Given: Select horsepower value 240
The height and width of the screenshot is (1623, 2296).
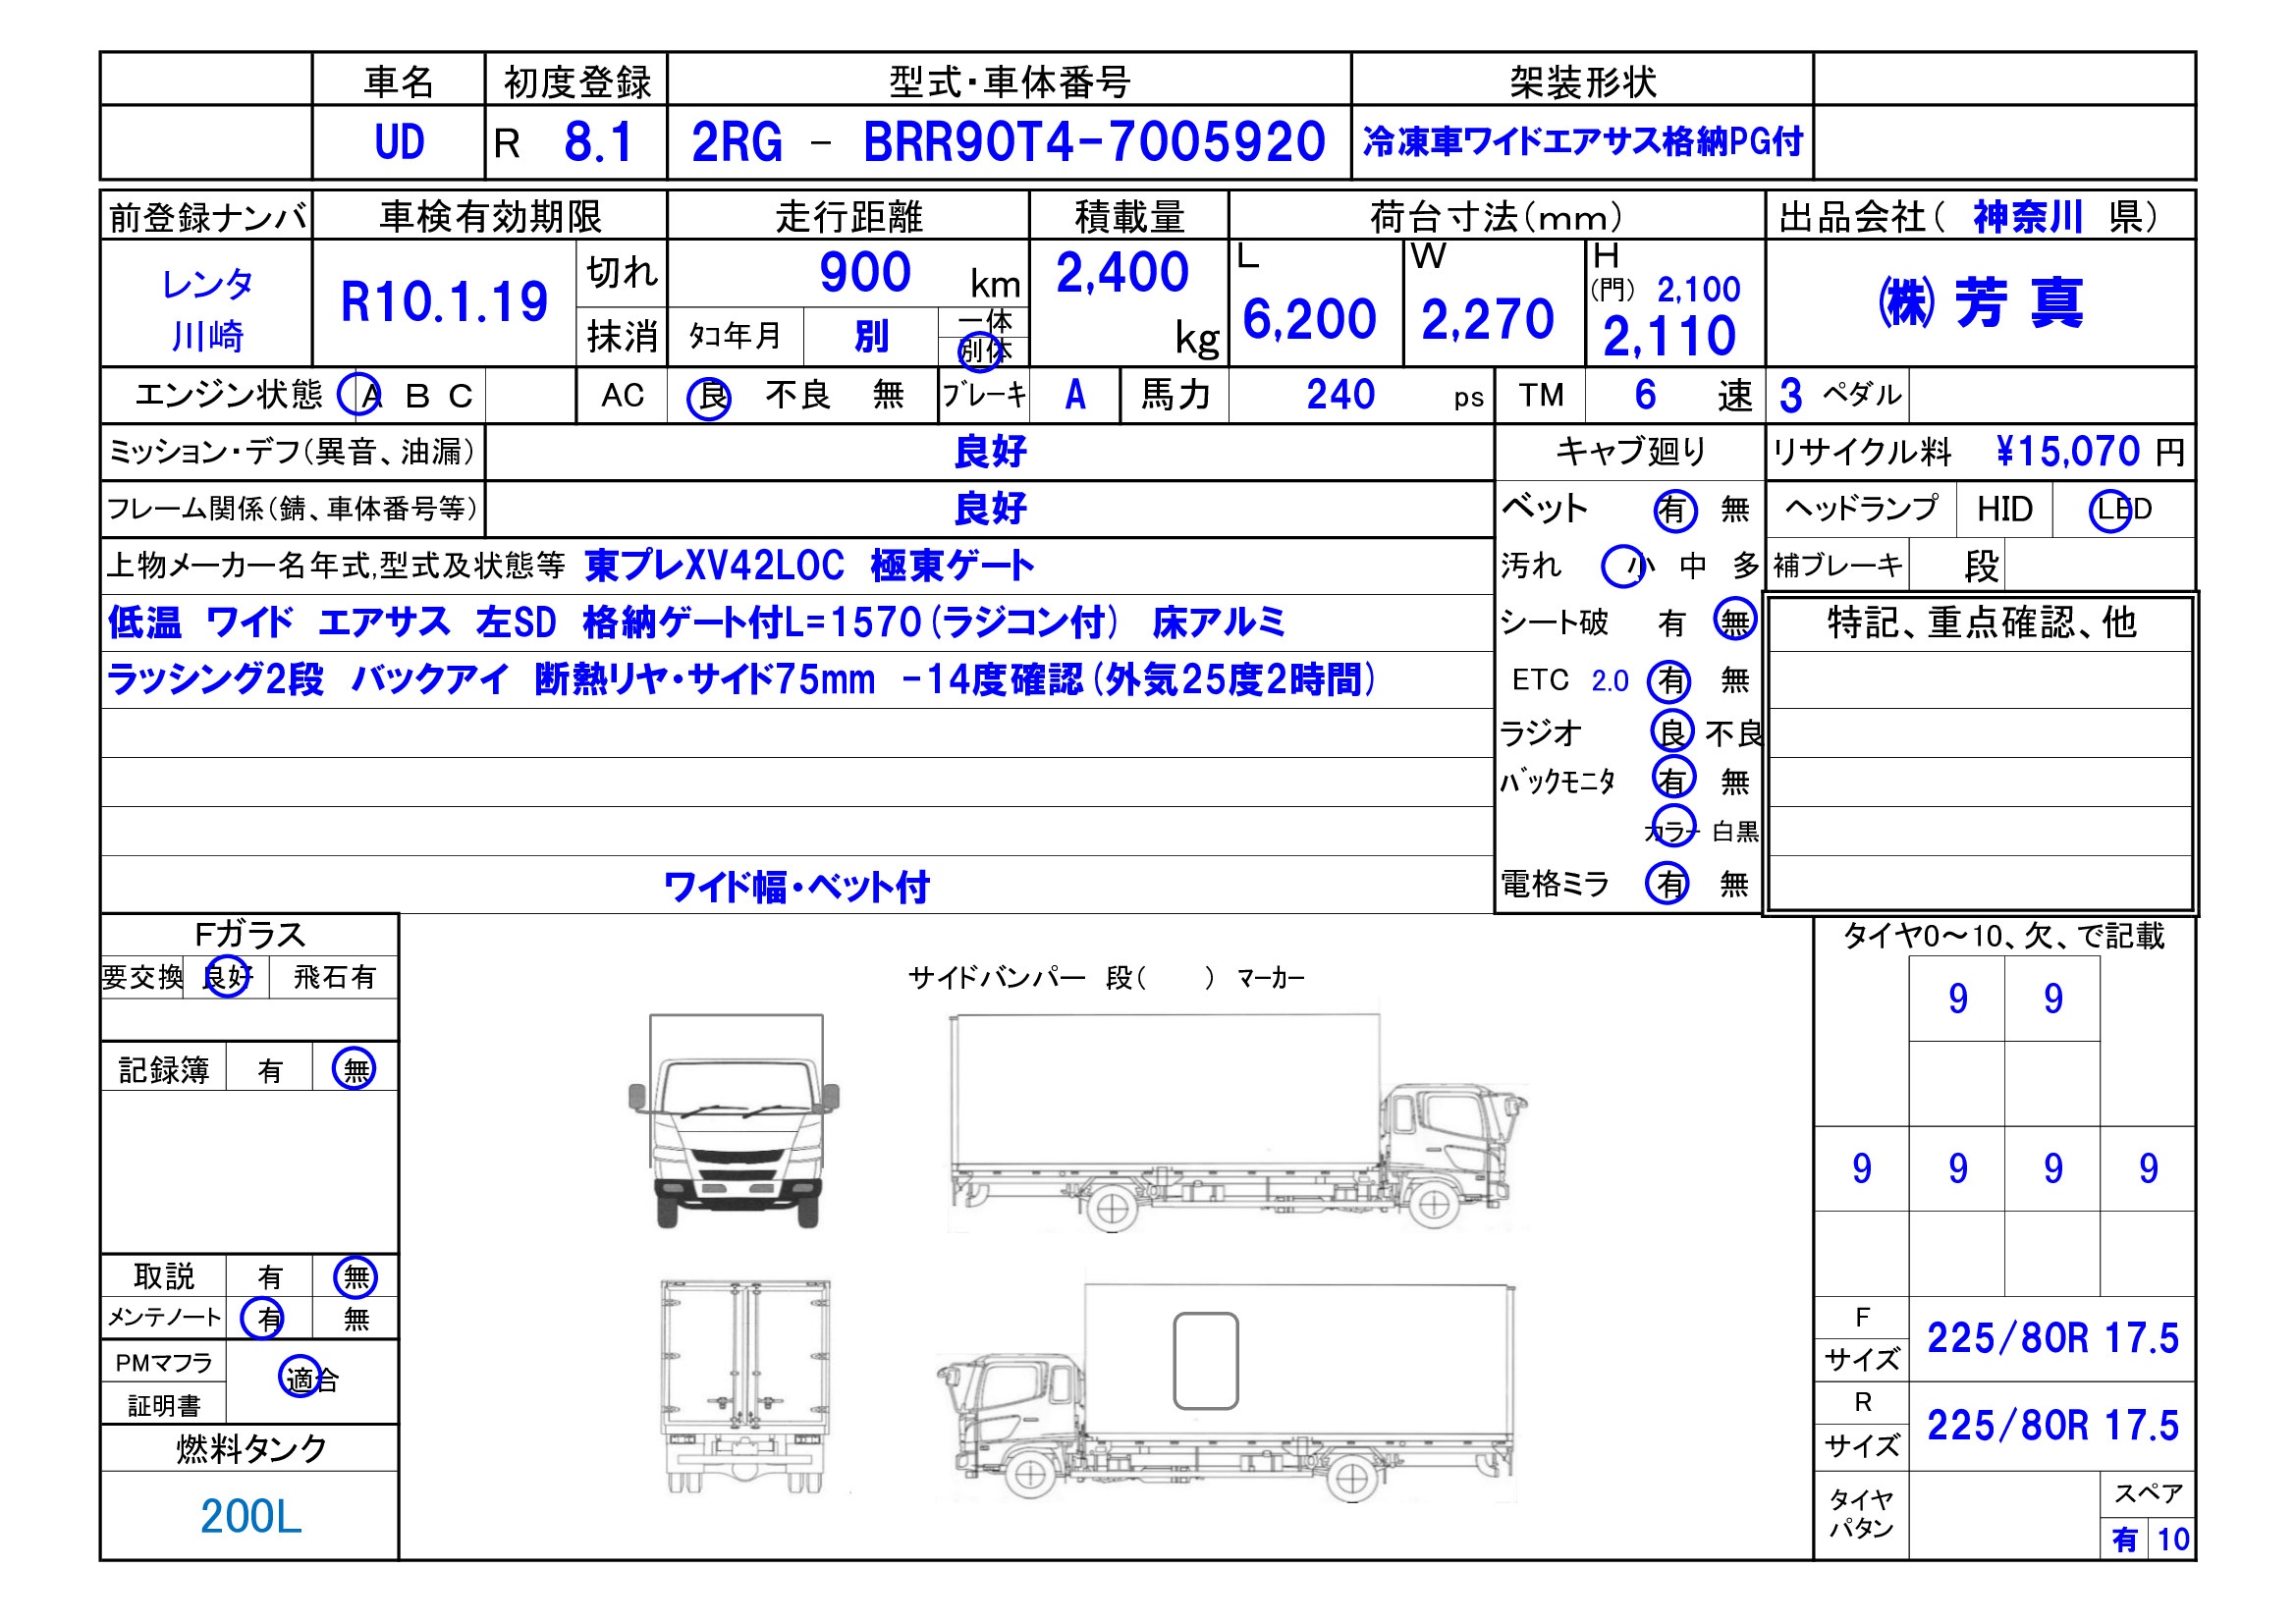Looking at the screenshot, I should click(1340, 395).
